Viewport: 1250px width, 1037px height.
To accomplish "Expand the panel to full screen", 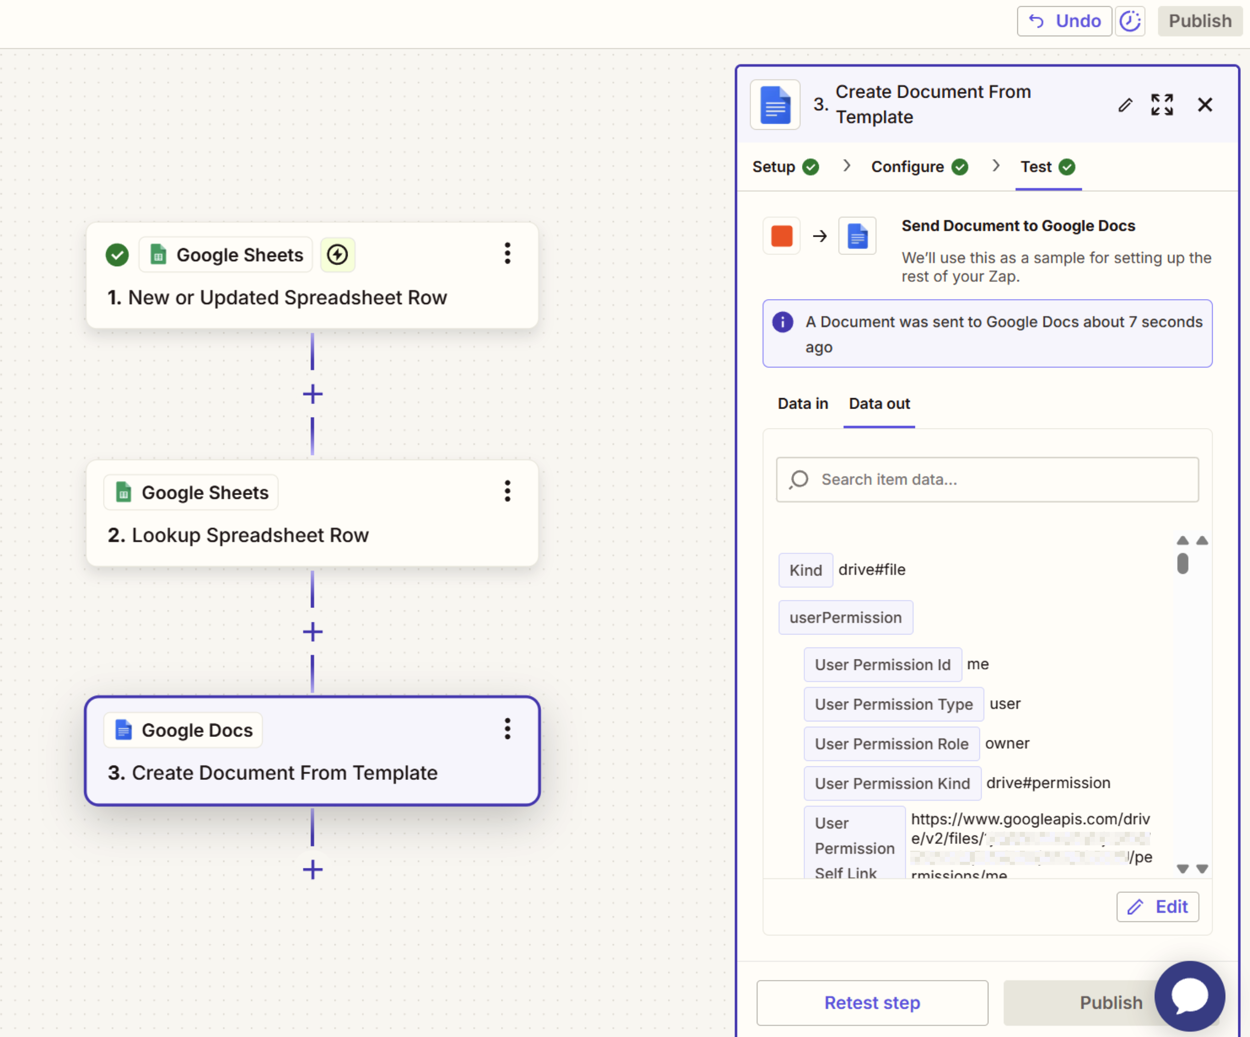I will tap(1162, 105).
